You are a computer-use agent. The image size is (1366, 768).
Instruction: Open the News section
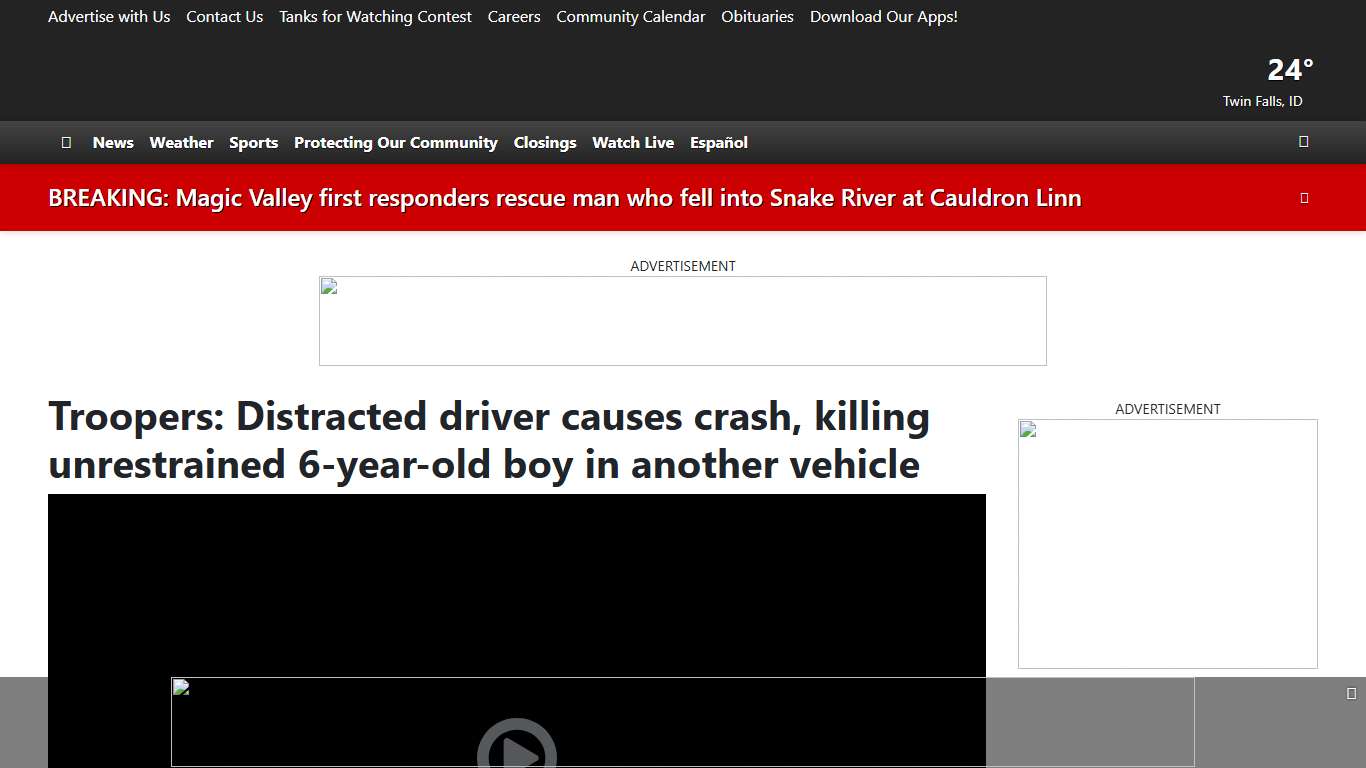coord(113,142)
